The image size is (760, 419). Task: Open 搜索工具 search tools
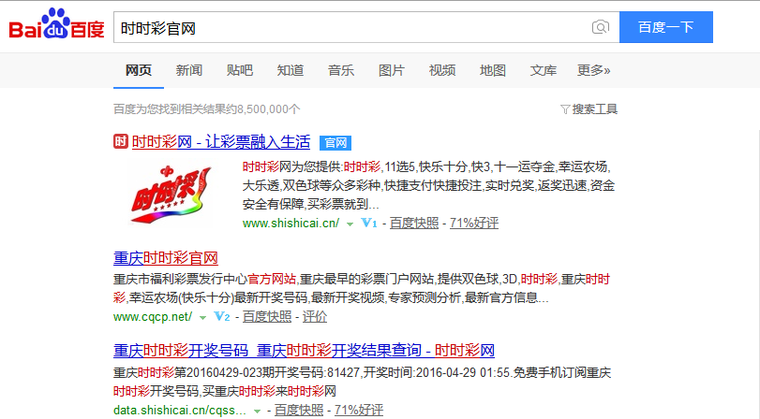click(x=589, y=109)
